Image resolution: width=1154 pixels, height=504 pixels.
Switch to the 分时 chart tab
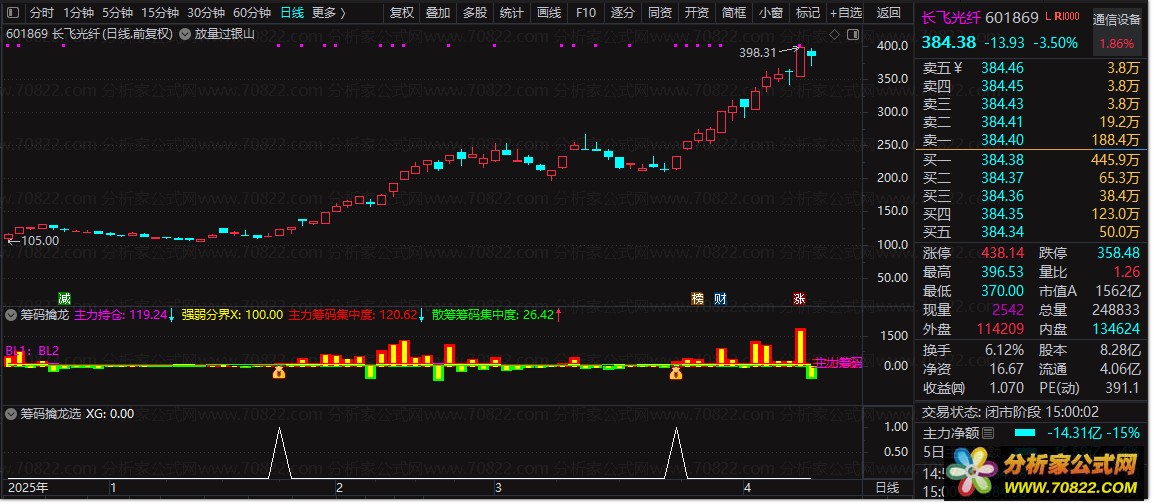pyautogui.click(x=42, y=13)
